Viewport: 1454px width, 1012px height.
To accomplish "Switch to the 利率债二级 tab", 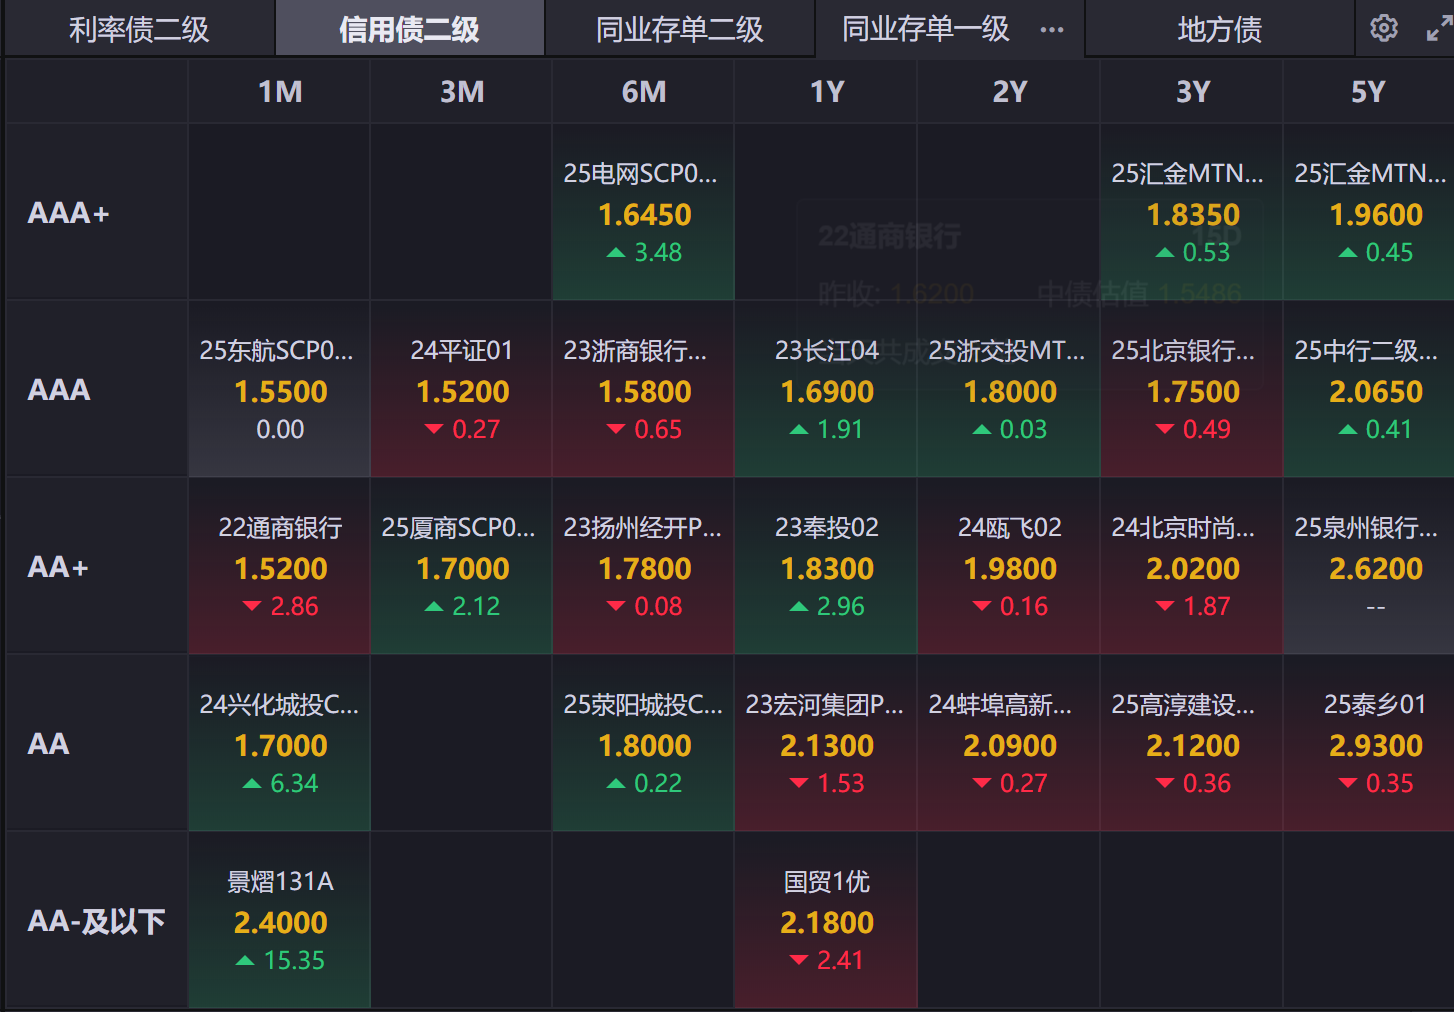I will point(139,30).
